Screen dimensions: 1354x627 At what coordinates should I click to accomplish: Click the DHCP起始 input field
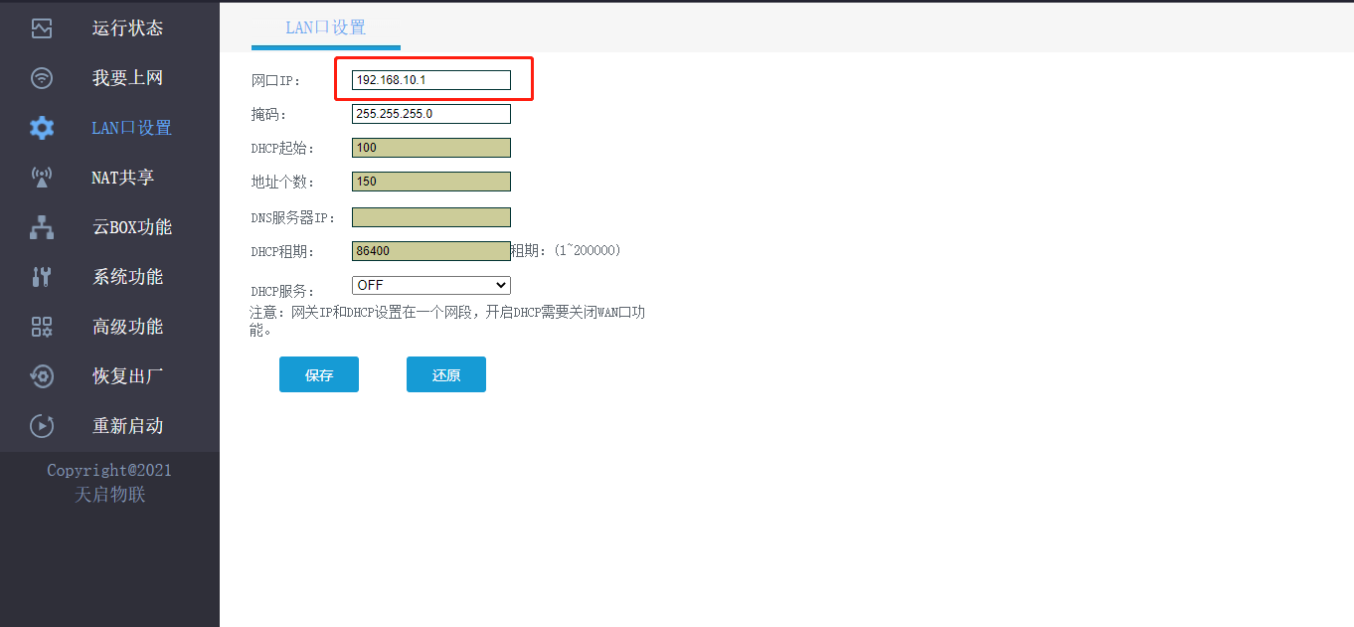[431, 148]
